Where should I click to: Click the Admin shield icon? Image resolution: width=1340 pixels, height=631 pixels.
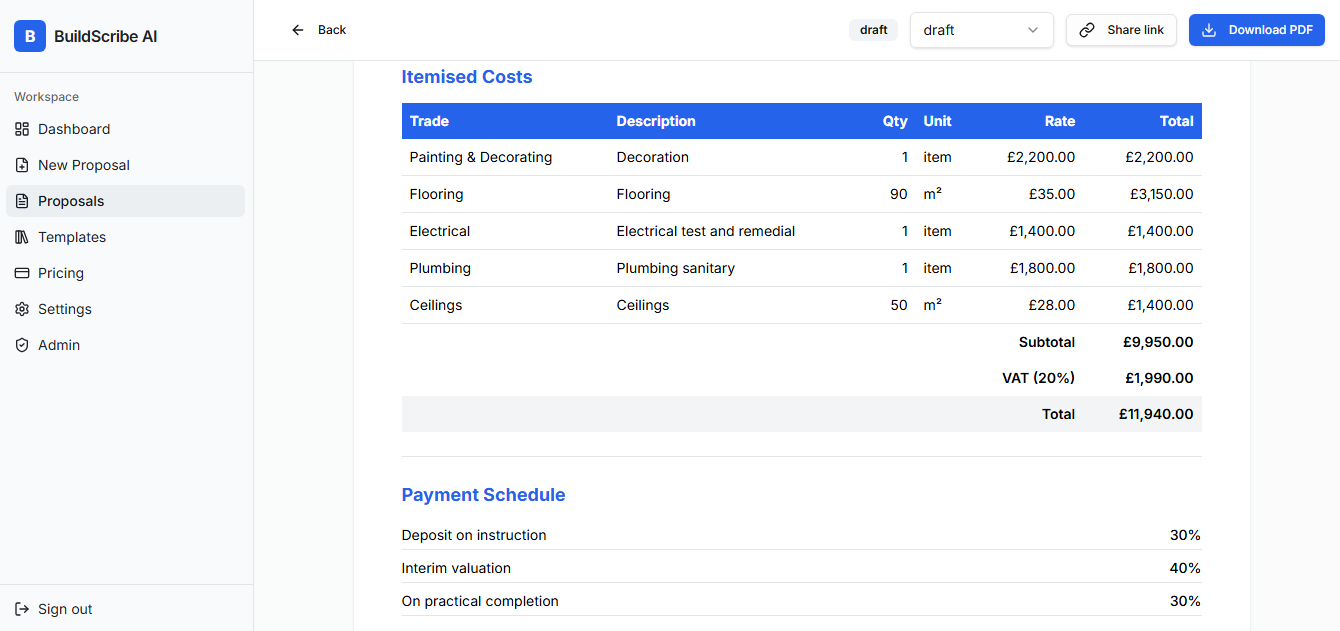tap(22, 345)
